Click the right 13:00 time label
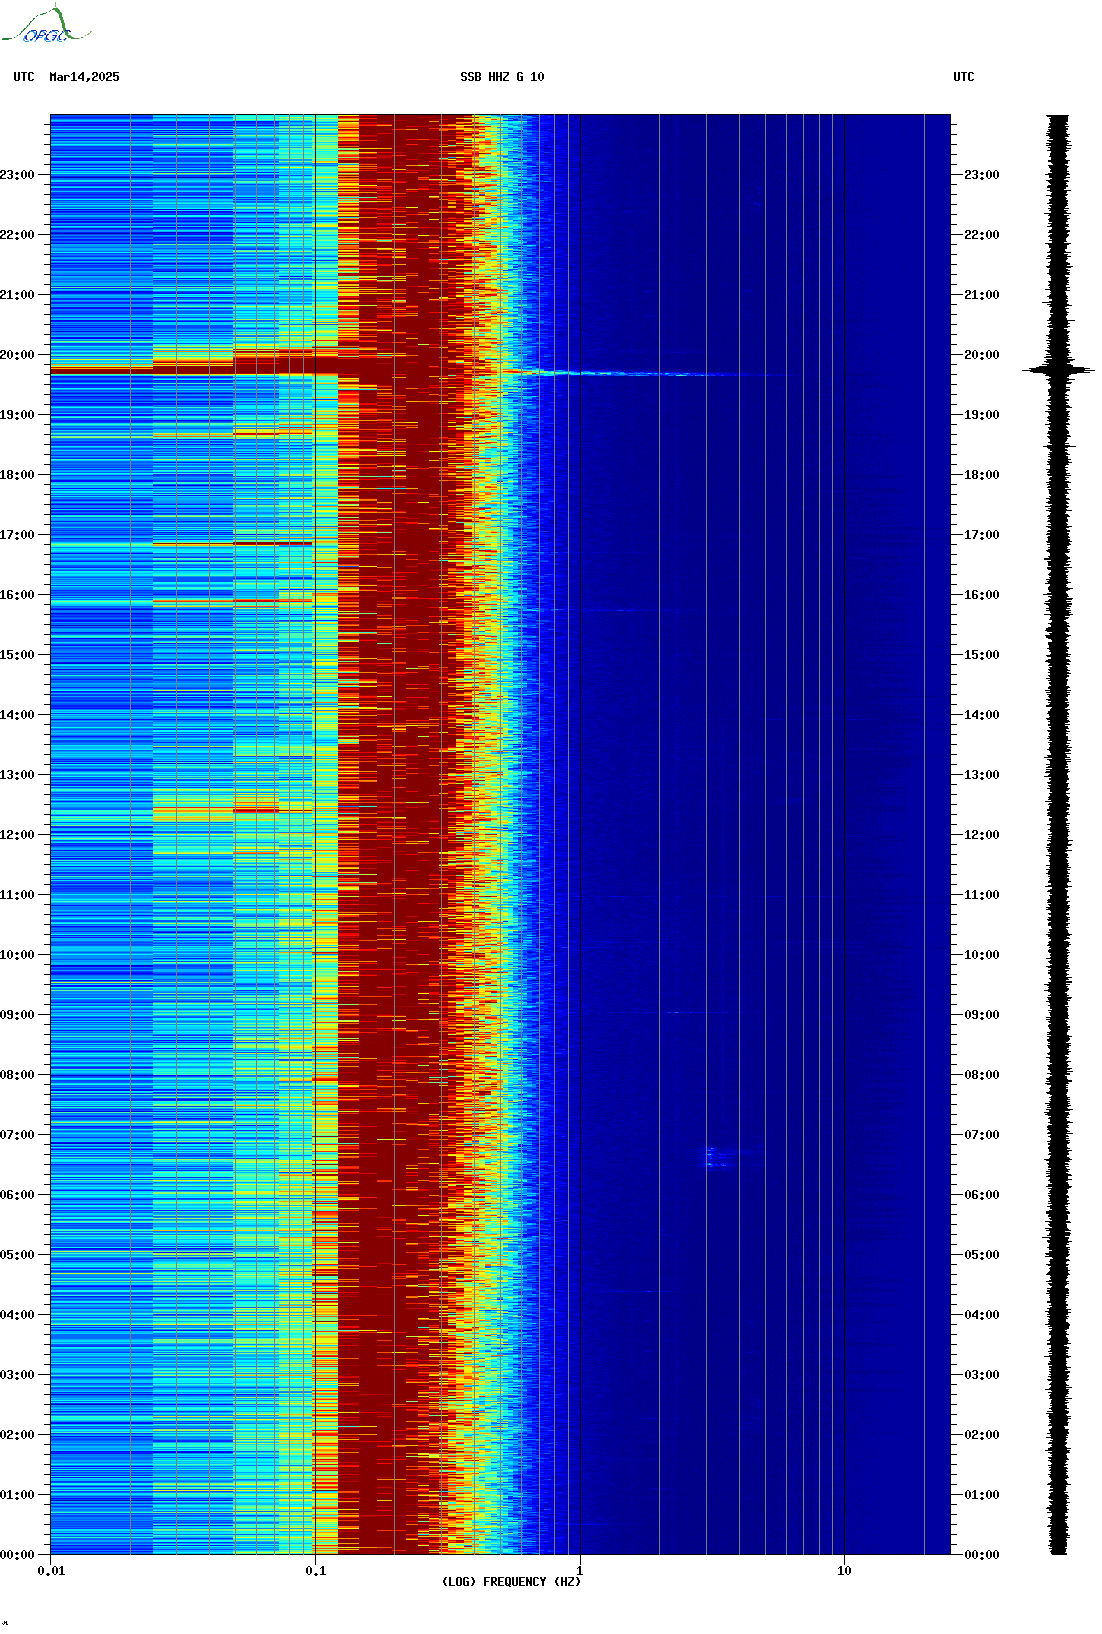 tap(981, 775)
